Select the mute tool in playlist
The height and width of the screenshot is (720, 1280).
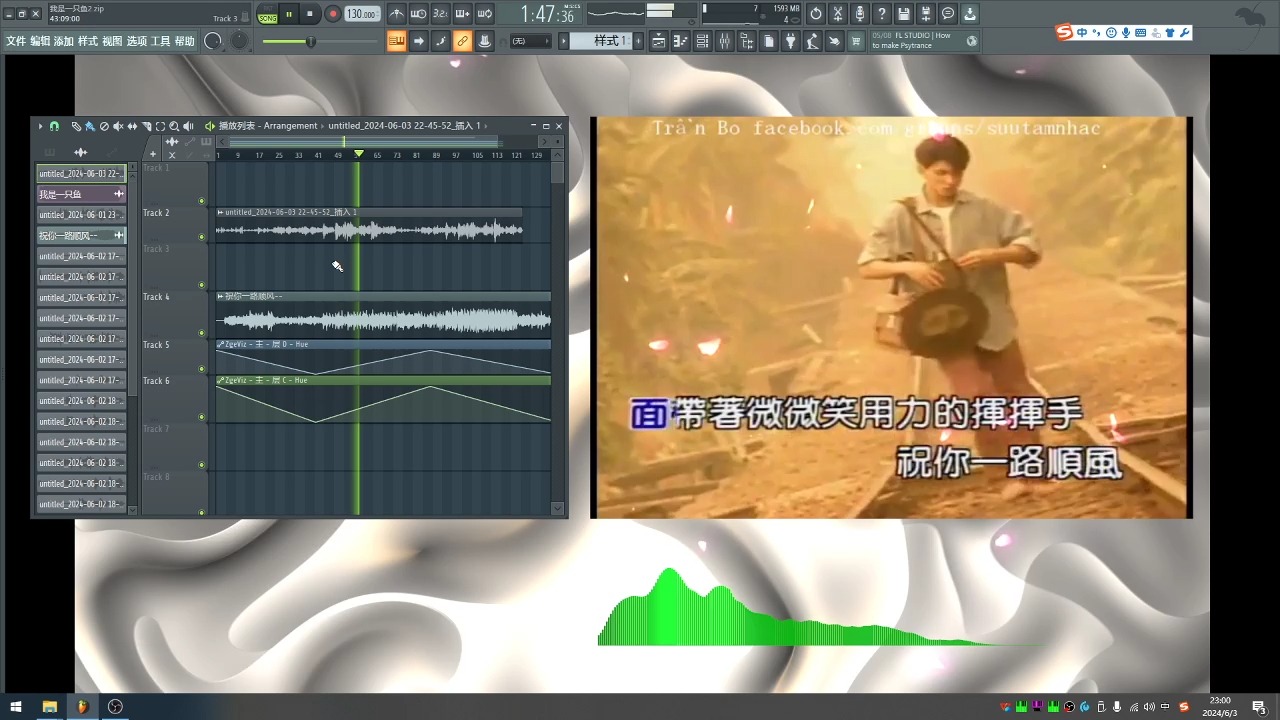(x=118, y=126)
